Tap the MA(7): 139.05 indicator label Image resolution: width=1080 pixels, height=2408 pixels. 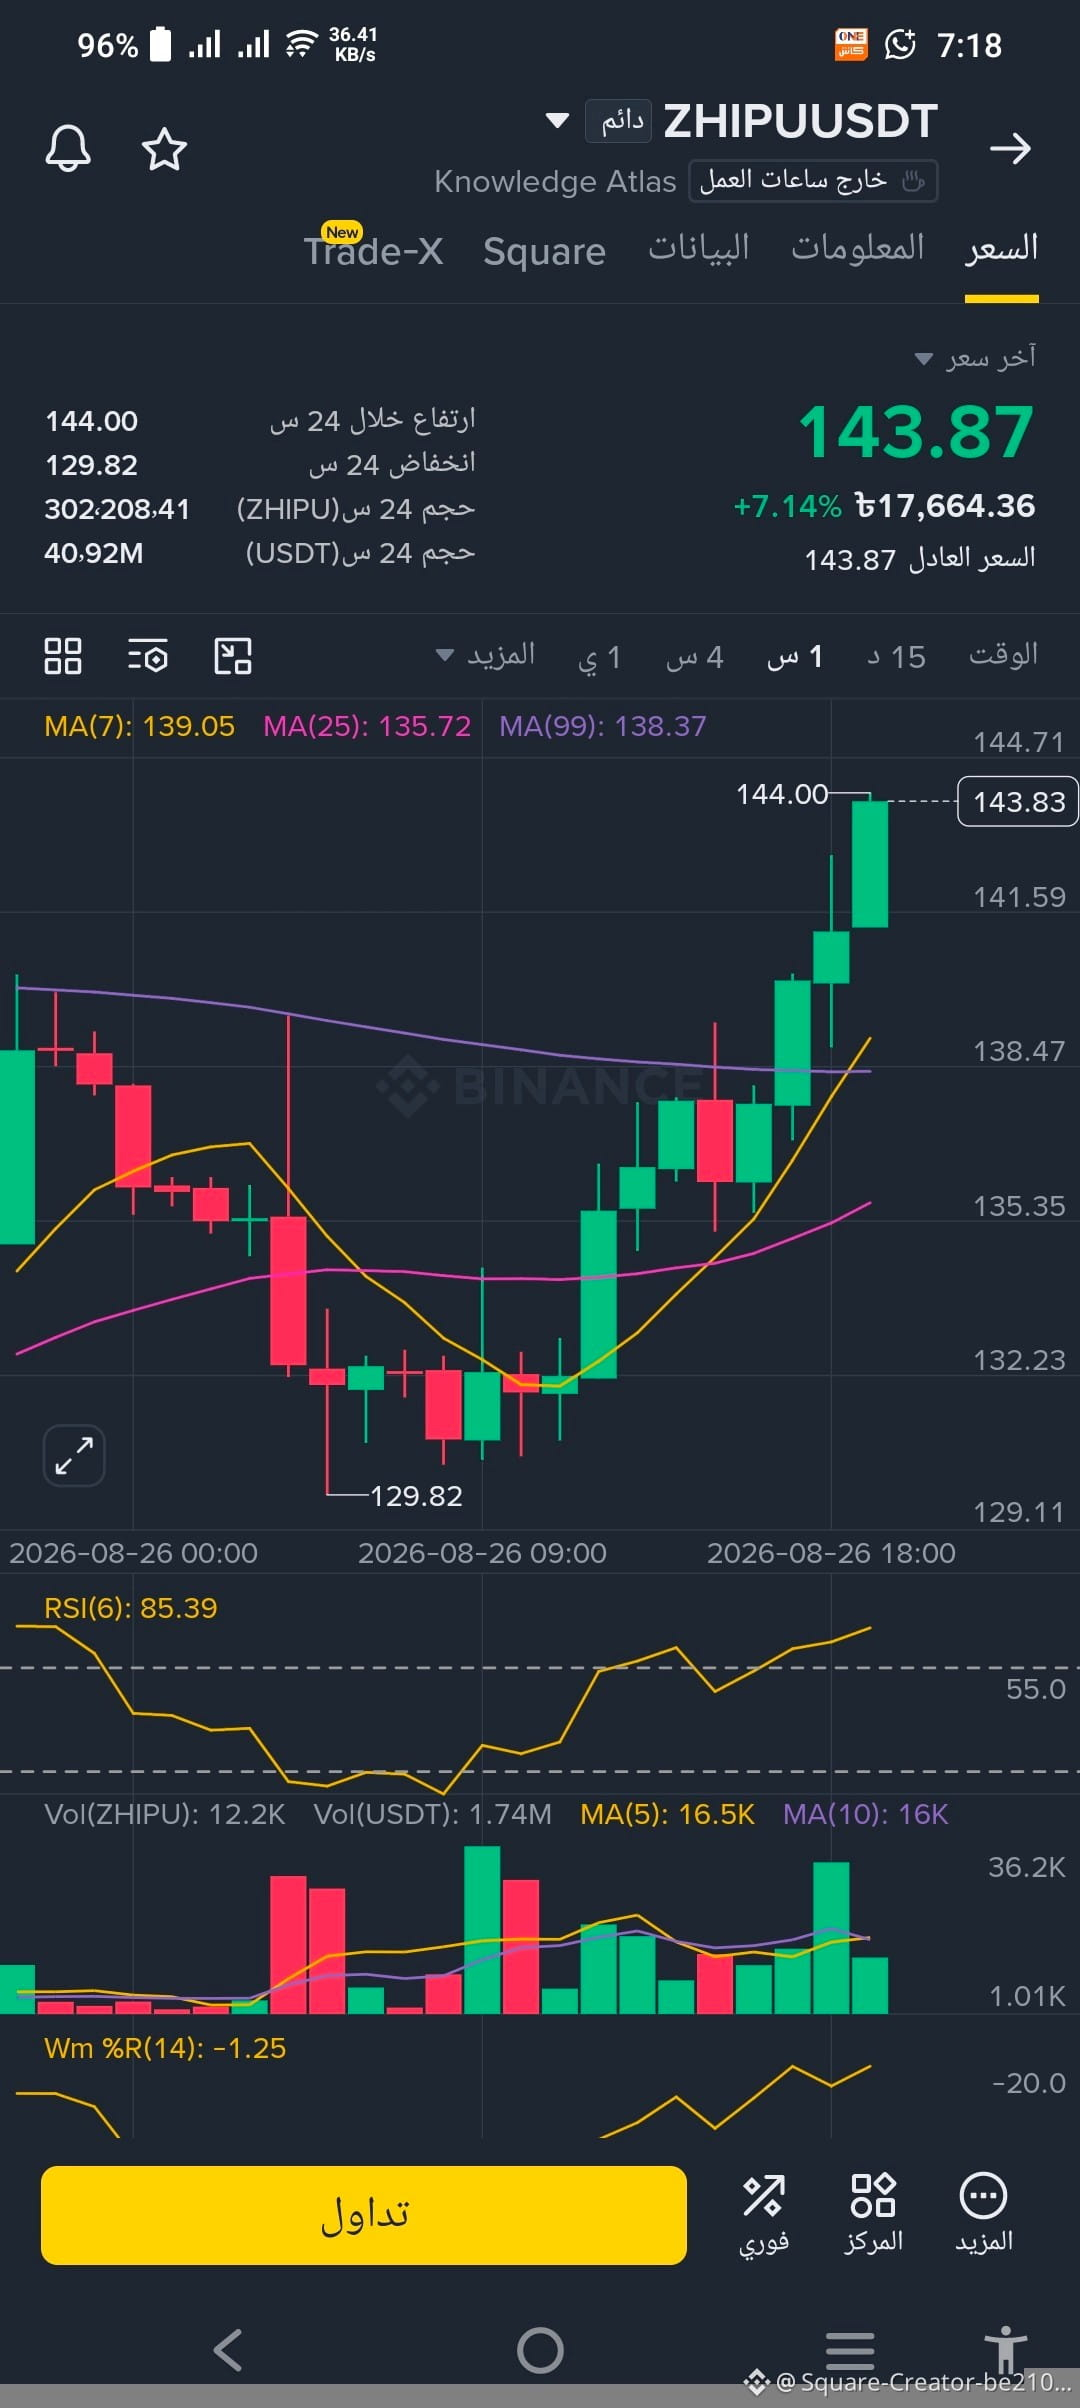click(x=140, y=726)
